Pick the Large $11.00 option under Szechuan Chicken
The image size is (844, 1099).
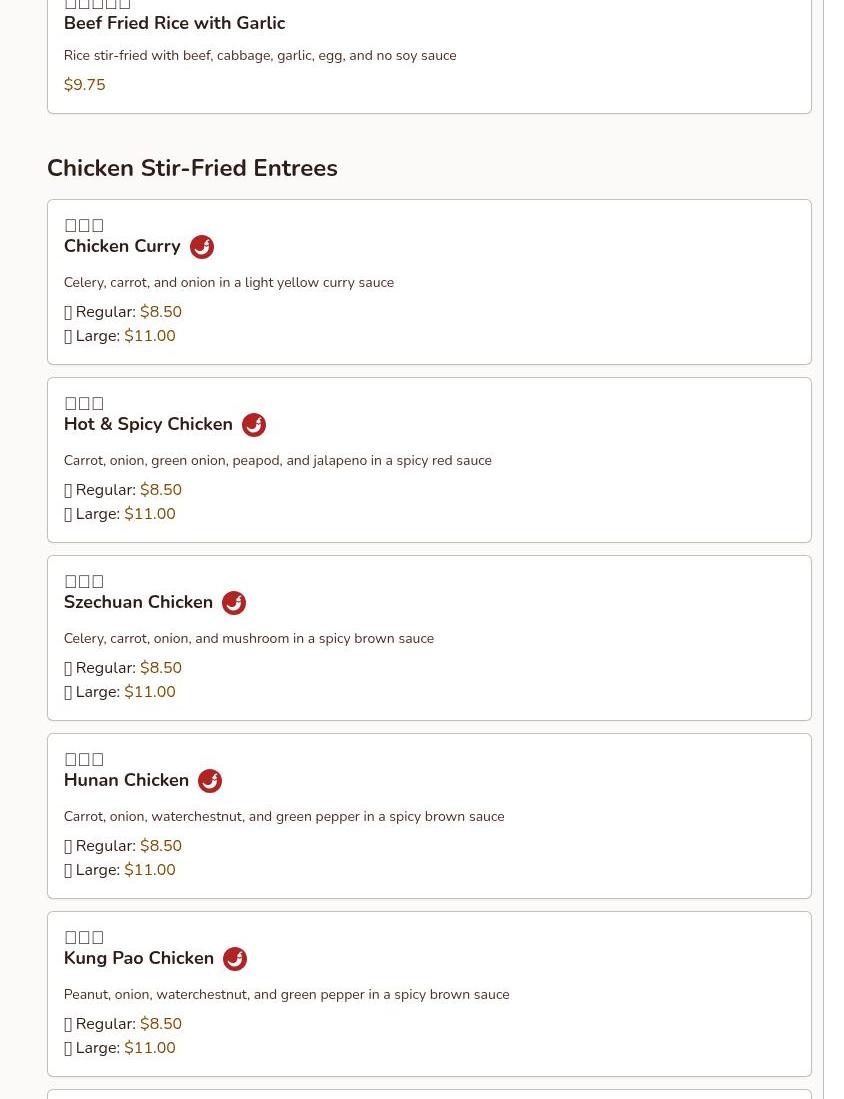(x=149, y=692)
